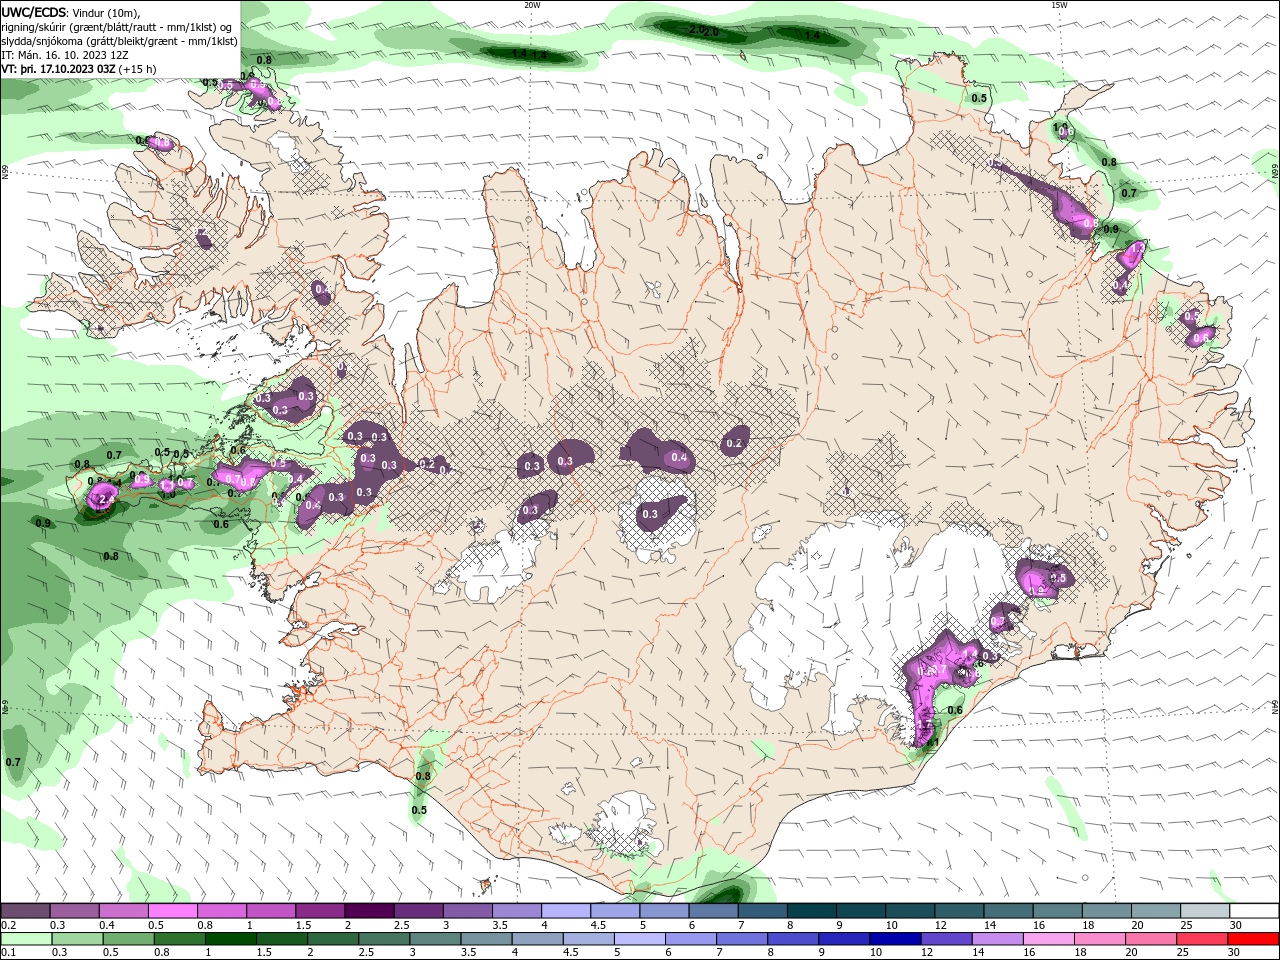Click the orchid 1–1.5 swatch in upper legend row

271,911
